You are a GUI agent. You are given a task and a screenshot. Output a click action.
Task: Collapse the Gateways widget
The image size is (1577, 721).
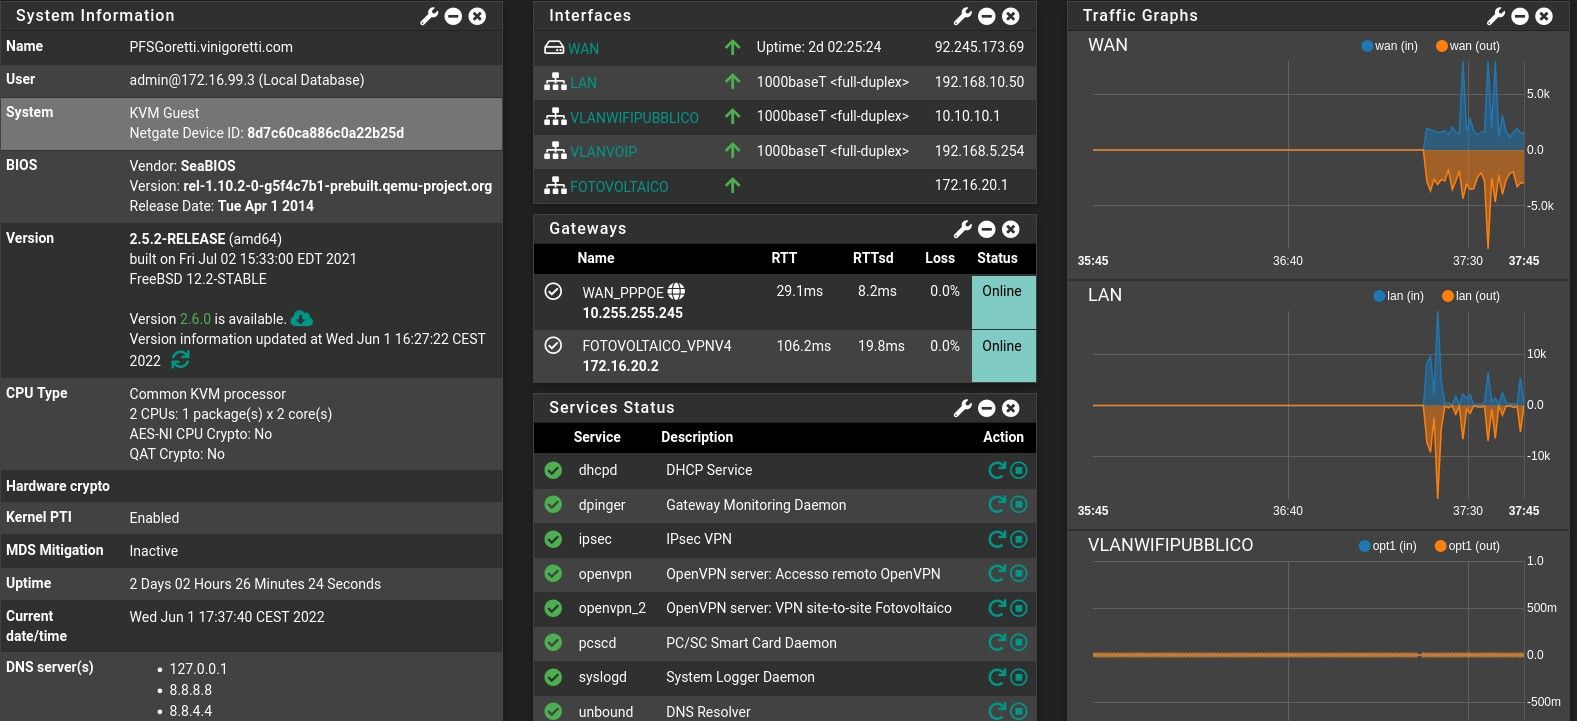[987, 229]
